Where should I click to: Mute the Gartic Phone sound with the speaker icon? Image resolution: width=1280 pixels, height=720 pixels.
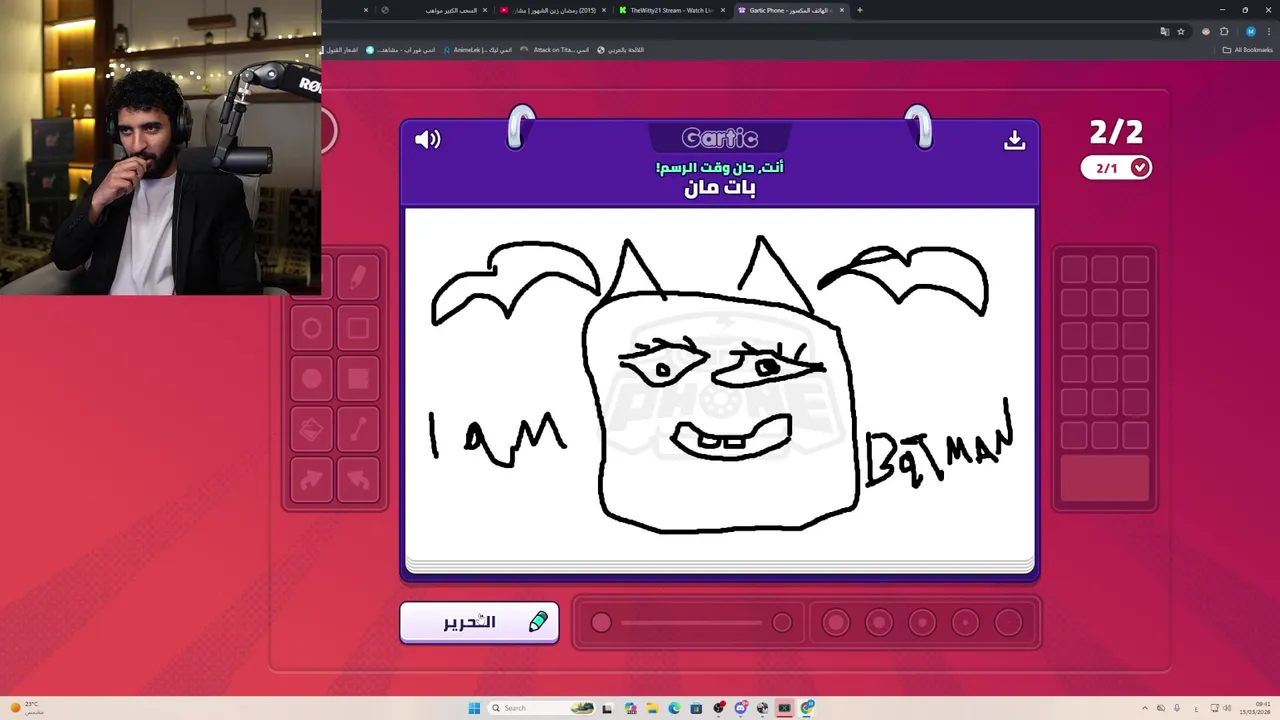click(x=428, y=140)
